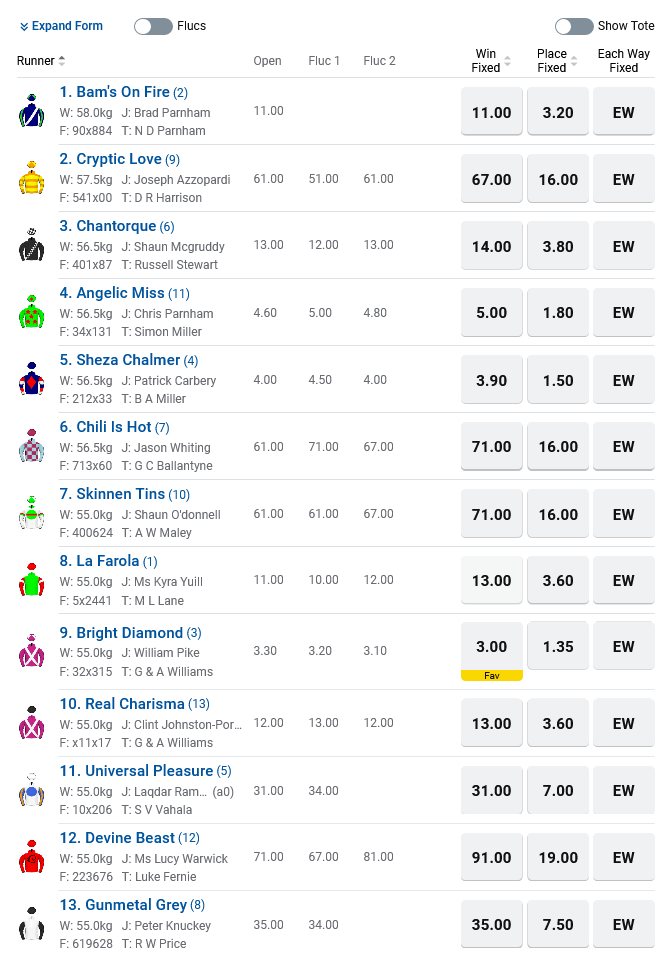Viewport: 672px width, 958px height.
Task: Click Devine Beast red silks icon
Action: 31,857
